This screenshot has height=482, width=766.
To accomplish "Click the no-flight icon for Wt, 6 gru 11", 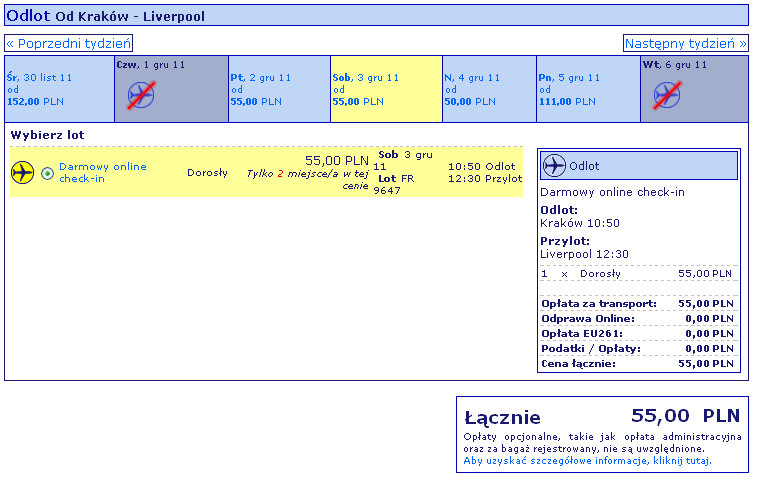I will [x=667, y=95].
